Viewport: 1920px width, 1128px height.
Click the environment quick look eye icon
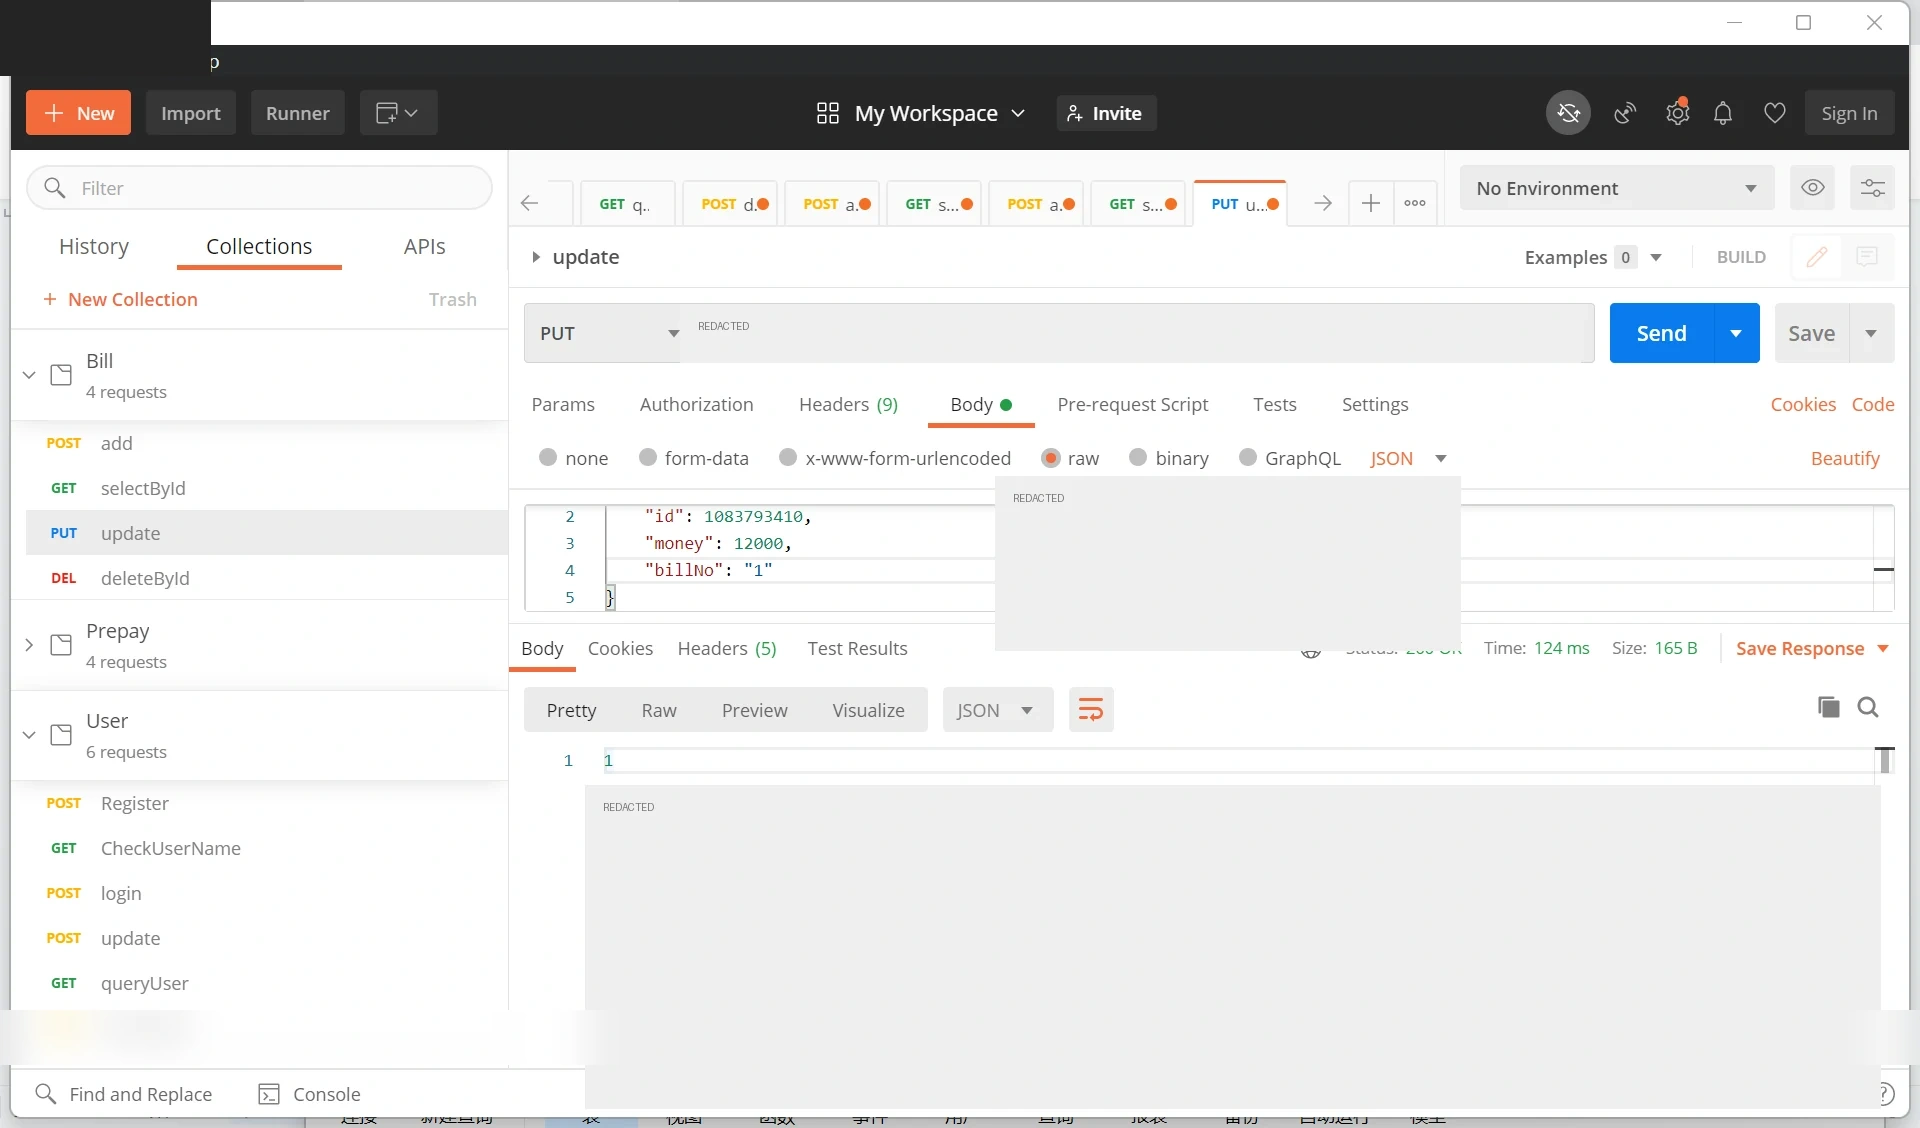pyautogui.click(x=1812, y=188)
